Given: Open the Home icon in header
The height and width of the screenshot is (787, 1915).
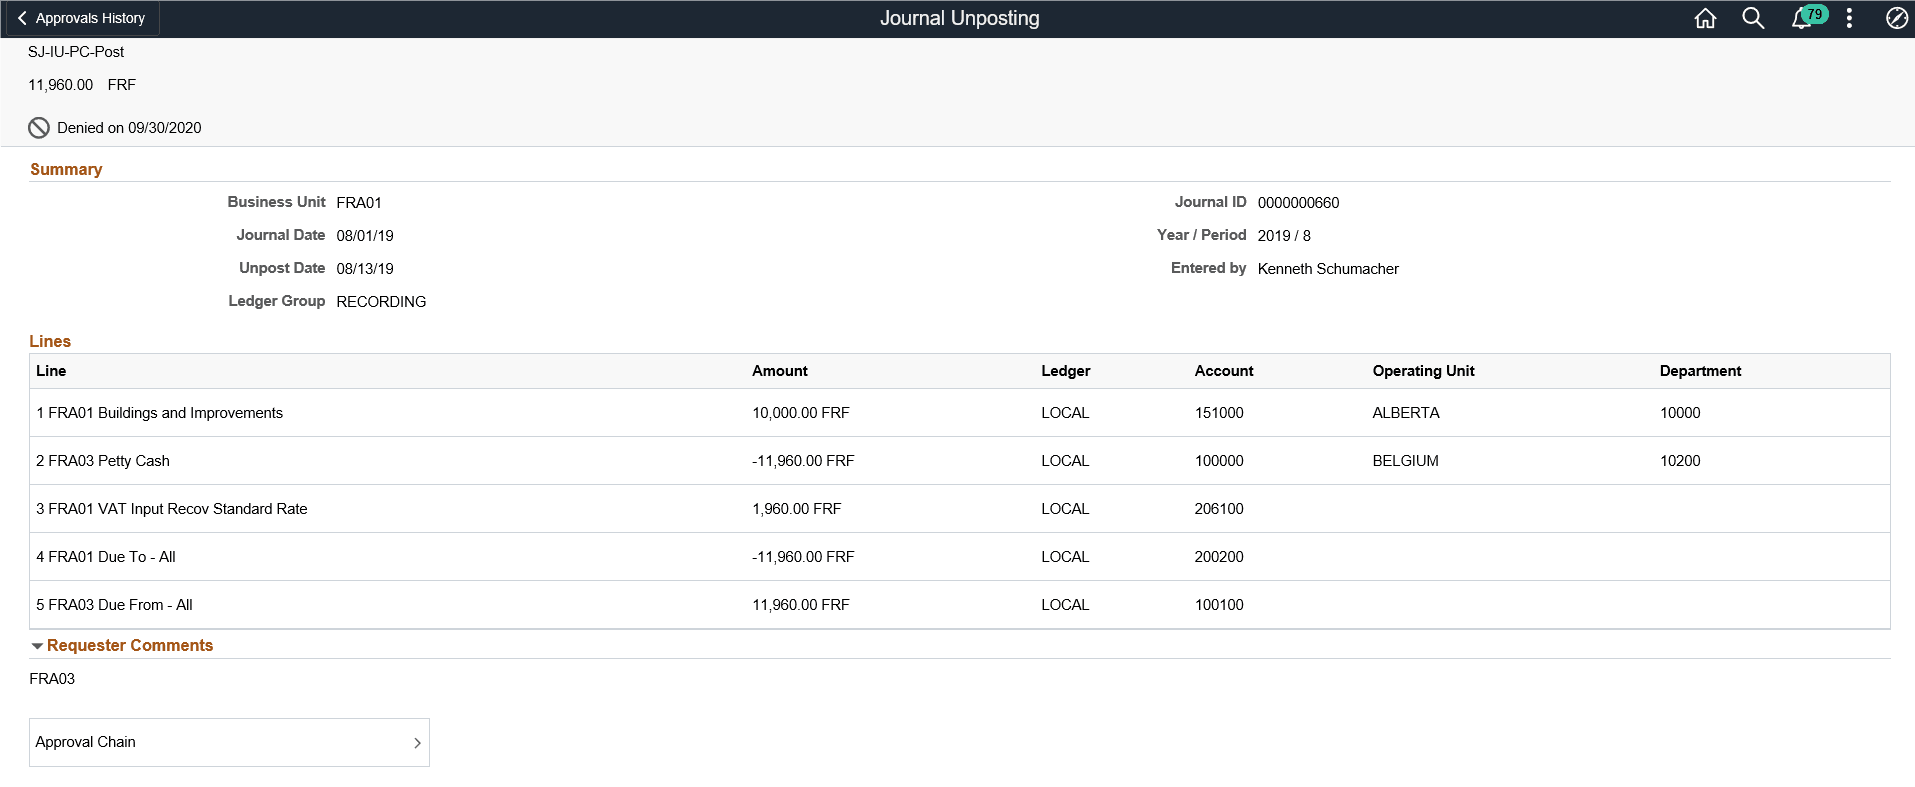Looking at the screenshot, I should click(1705, 18).
